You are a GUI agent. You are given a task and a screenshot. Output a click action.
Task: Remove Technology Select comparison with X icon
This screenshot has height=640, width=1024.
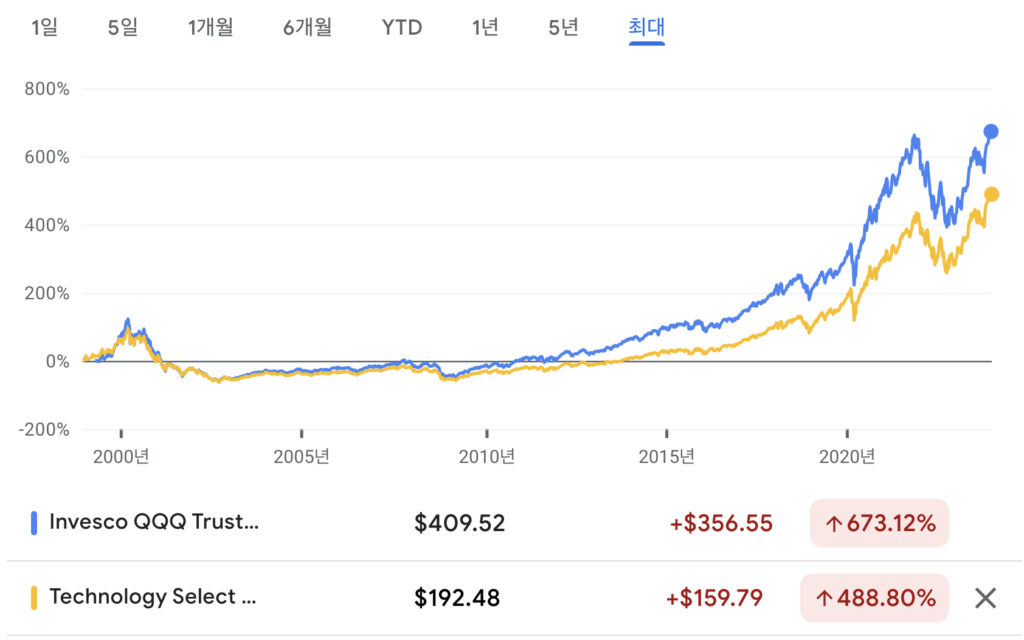(985, 598)
